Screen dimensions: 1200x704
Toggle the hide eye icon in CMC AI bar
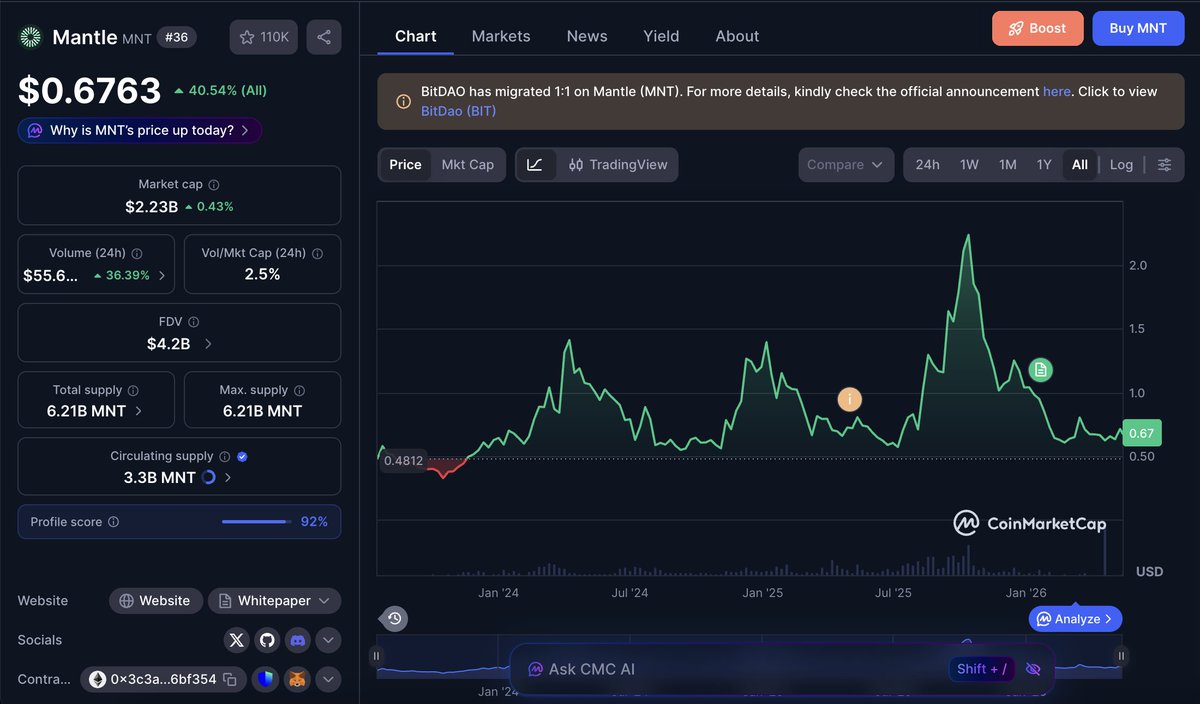pyautogui.click(x=1033, y=669)
